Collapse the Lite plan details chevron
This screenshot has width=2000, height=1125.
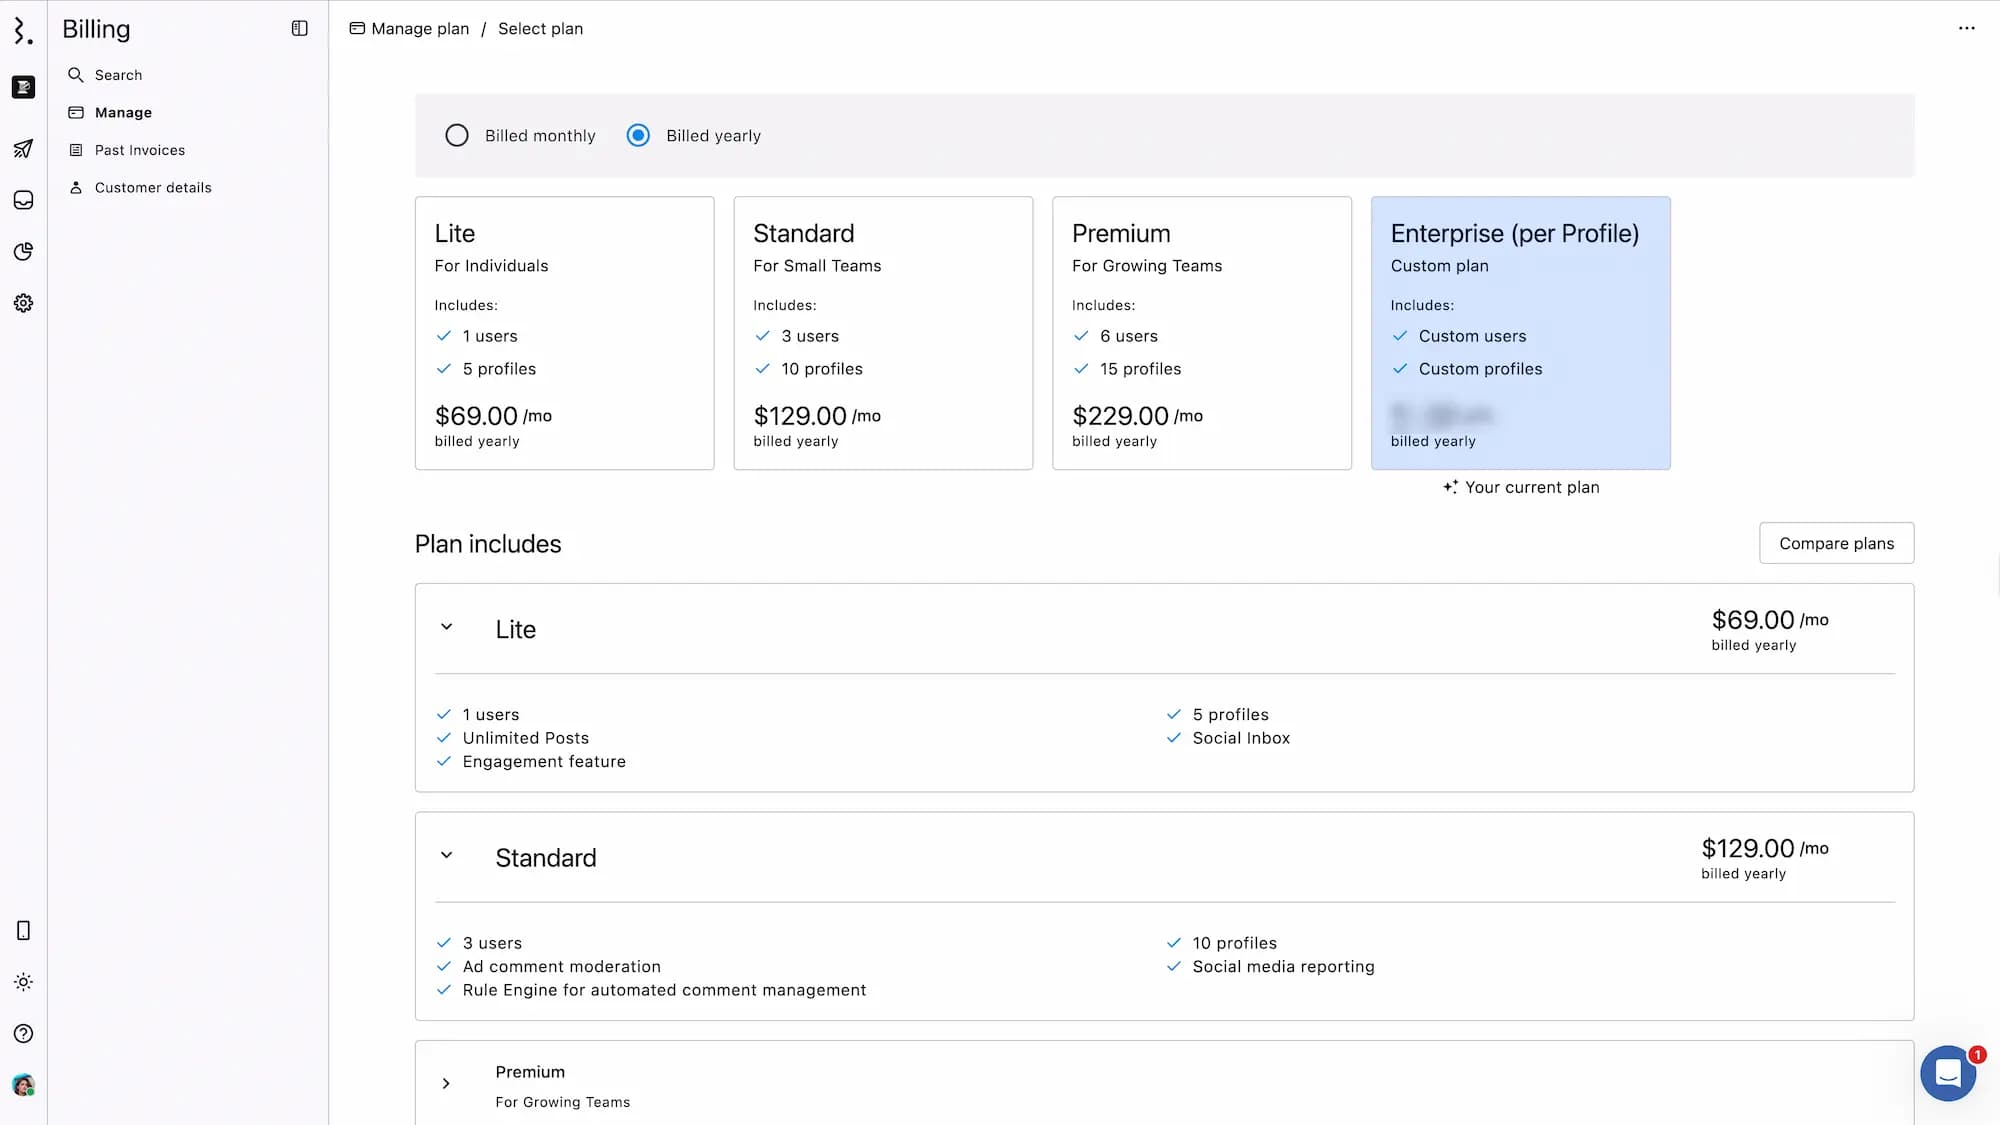pos(447,627)
